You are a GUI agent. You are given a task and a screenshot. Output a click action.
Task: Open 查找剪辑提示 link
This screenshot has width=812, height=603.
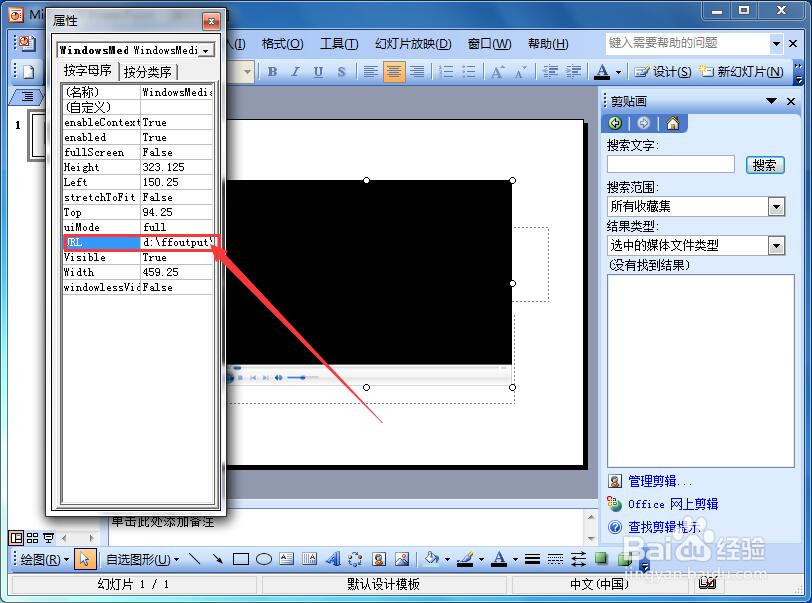664,527
